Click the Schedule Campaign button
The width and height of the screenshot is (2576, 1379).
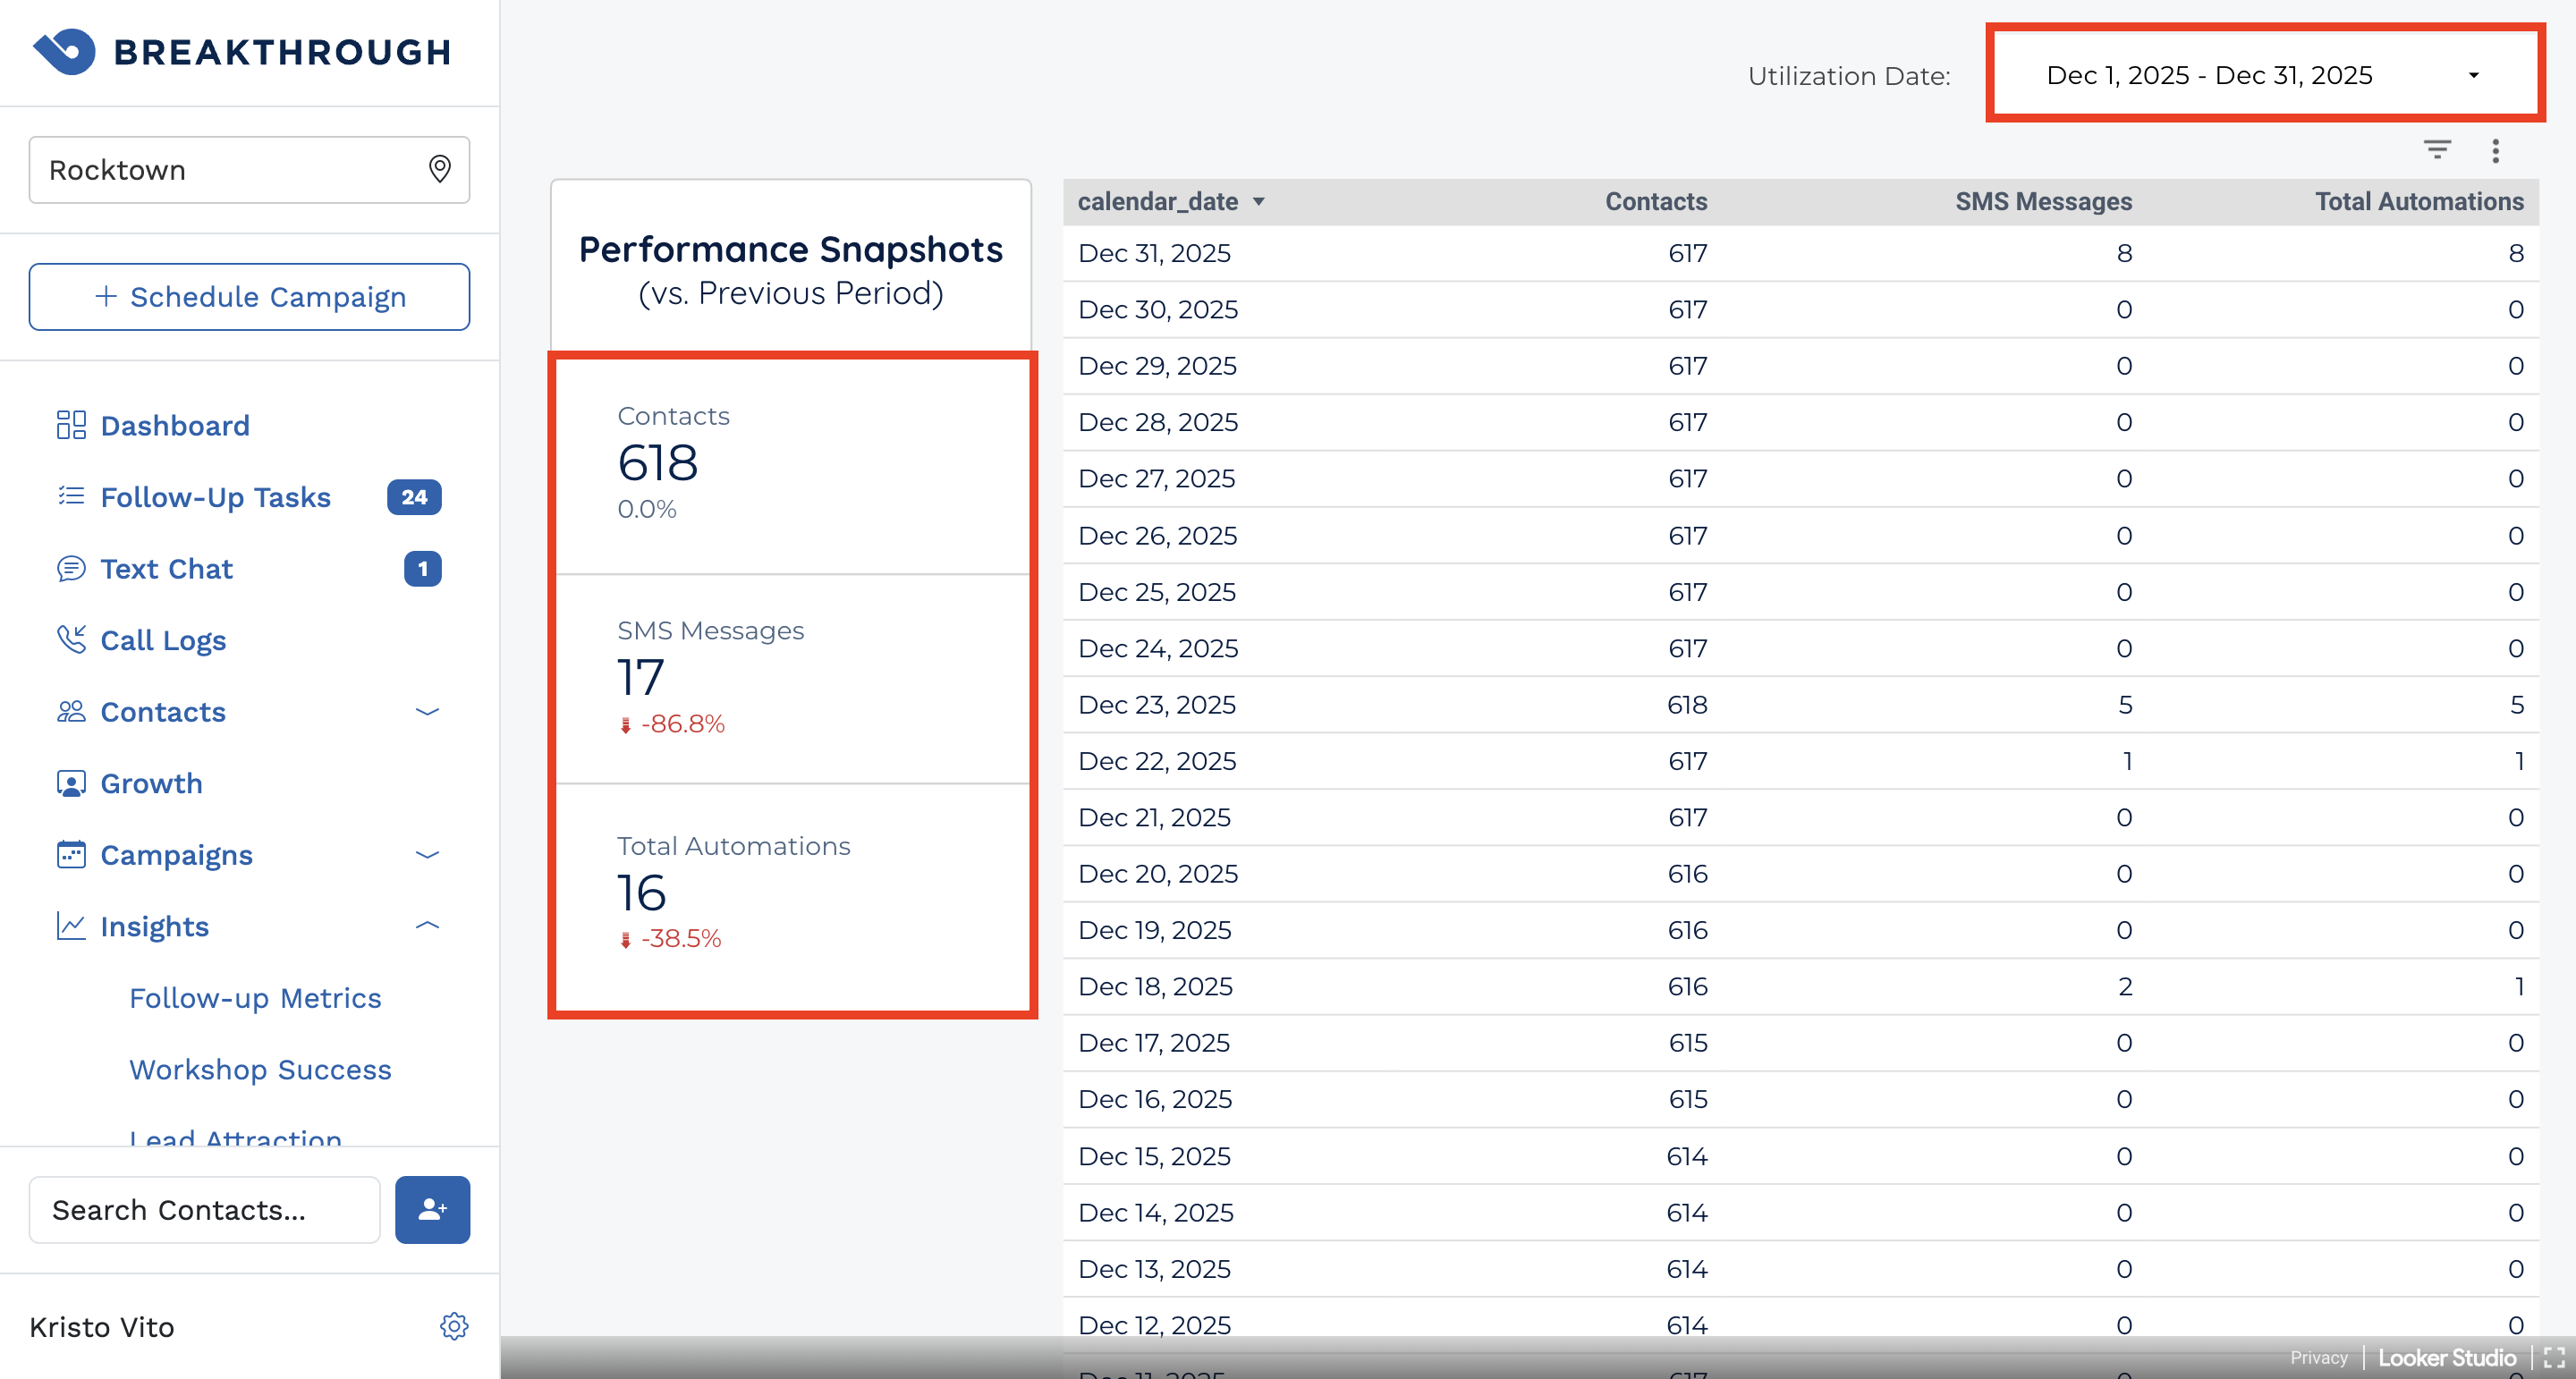click(x=249, y=297)
